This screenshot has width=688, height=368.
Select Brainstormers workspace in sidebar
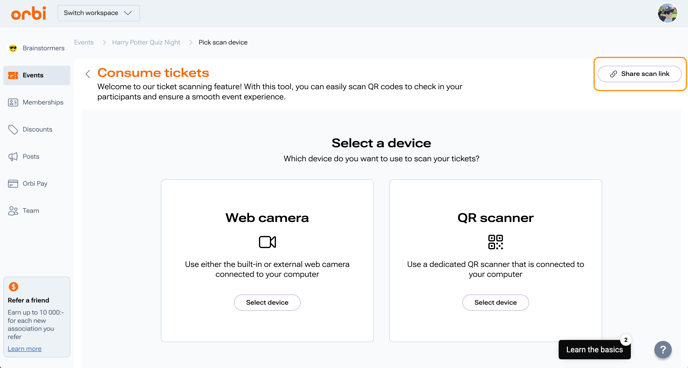36,48
